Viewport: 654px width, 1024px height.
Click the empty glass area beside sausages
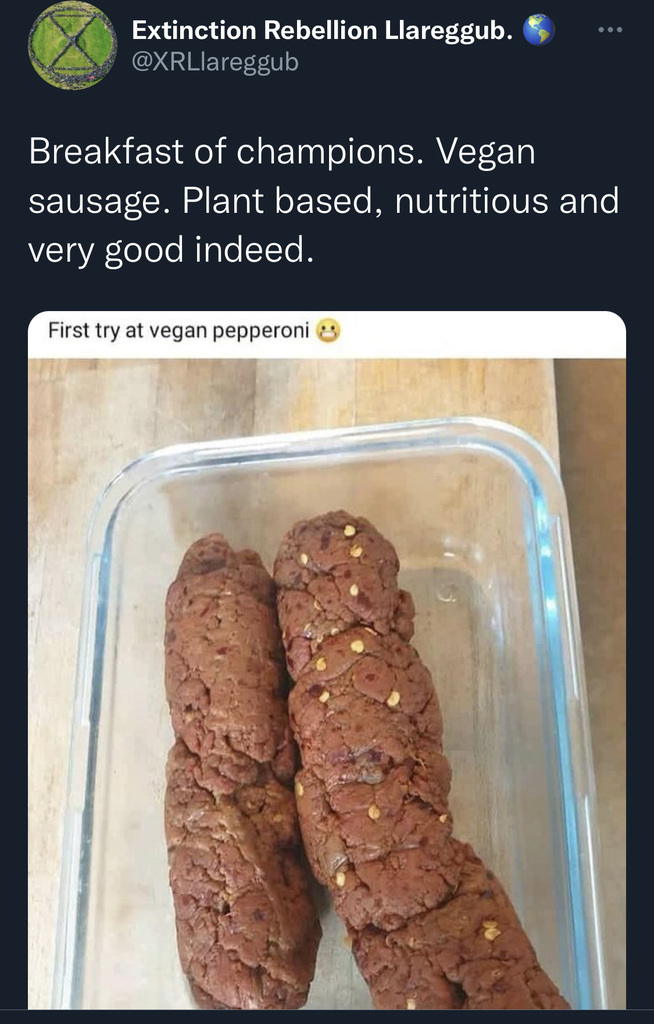[477, 686]
